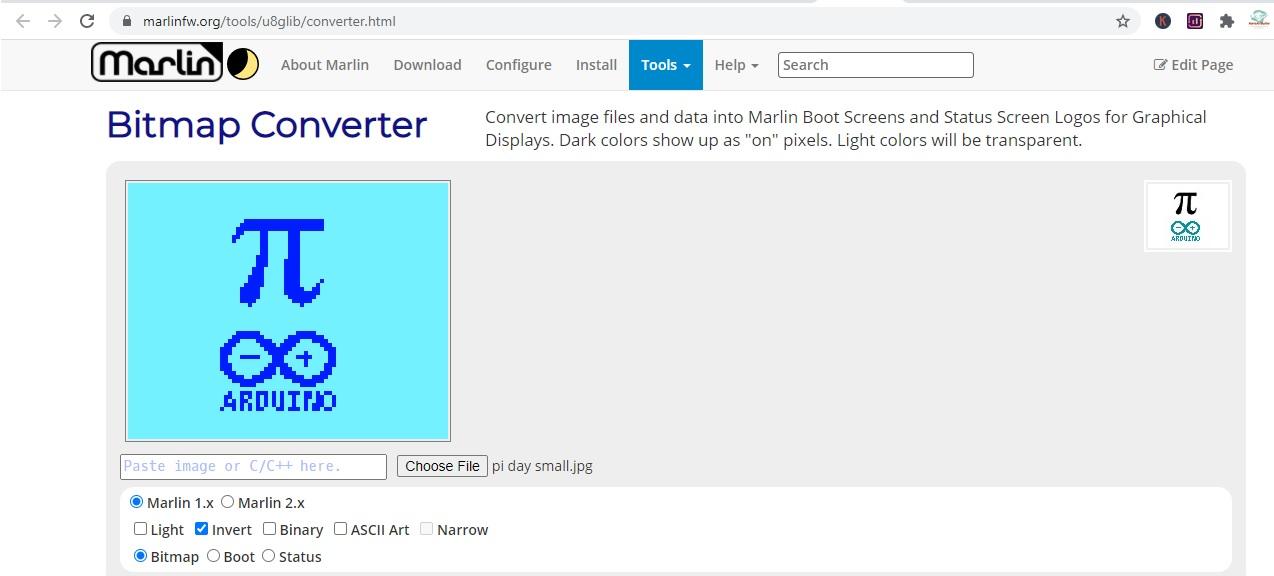
Task: Uncheck the Invert checkbox
Action: pyautogui.click(x=201, y=529)
